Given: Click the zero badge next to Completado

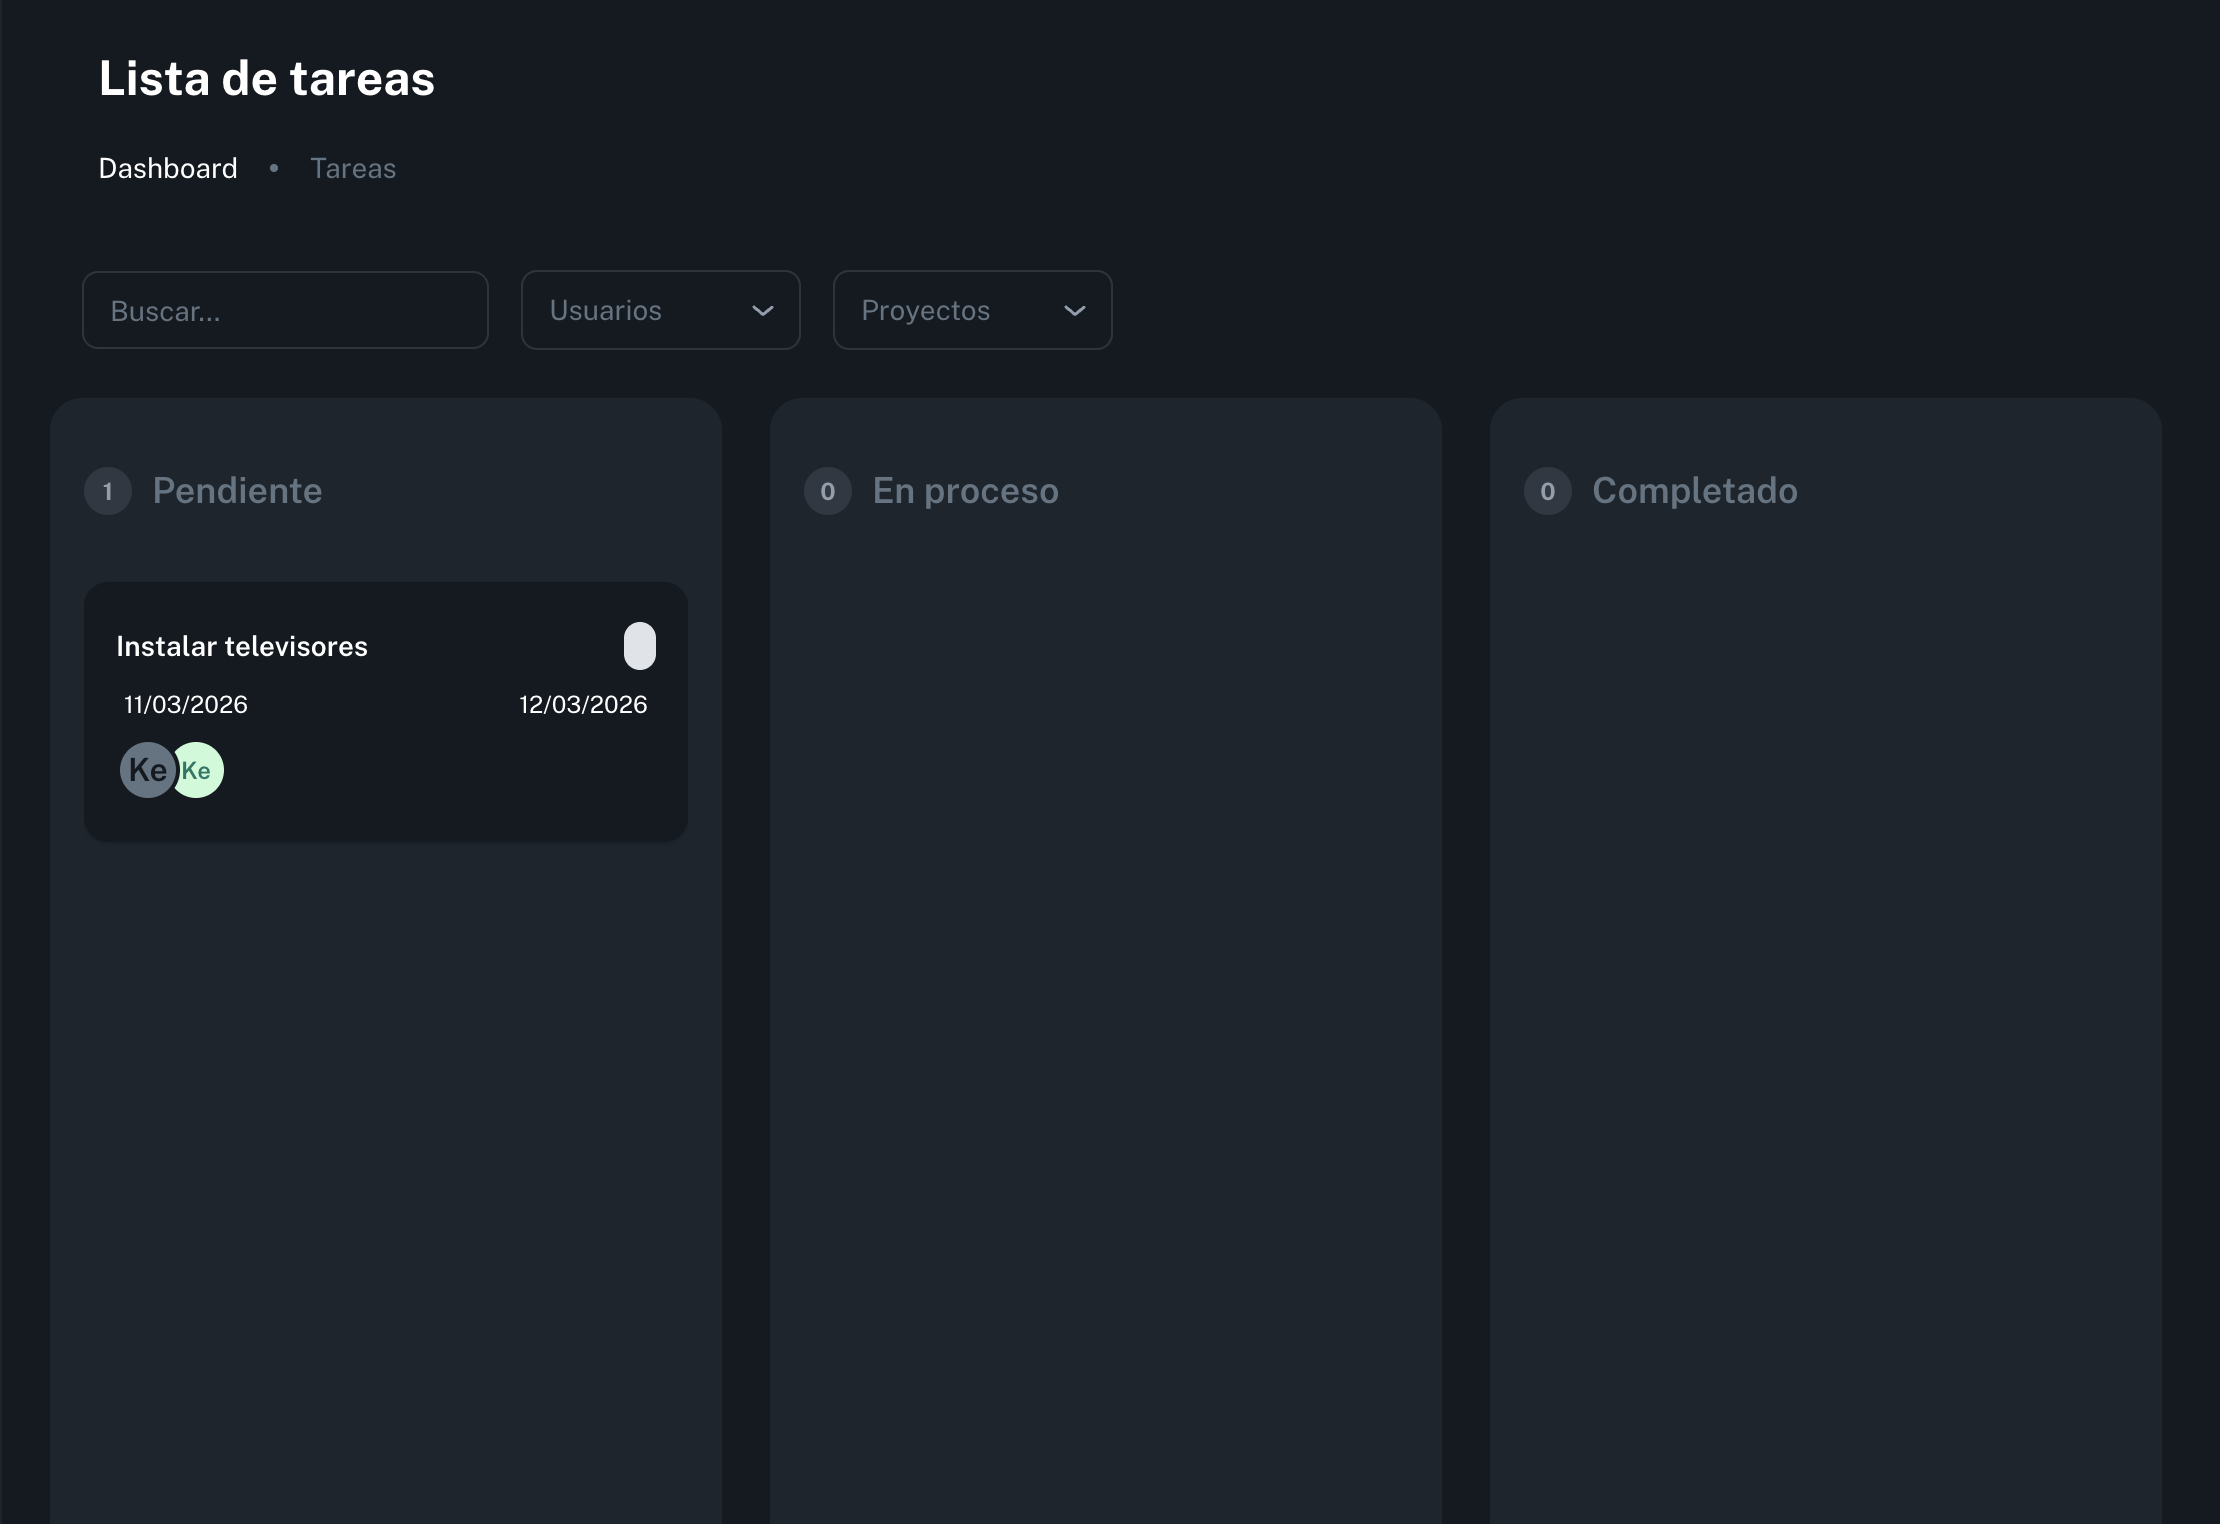Looking at the screenshot, I should (1547, 491).
